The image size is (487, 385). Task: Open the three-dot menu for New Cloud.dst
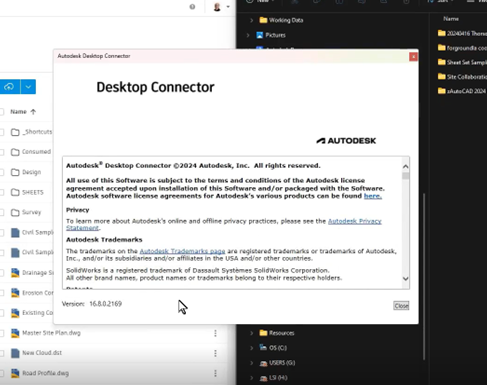[x=215, y=353]
